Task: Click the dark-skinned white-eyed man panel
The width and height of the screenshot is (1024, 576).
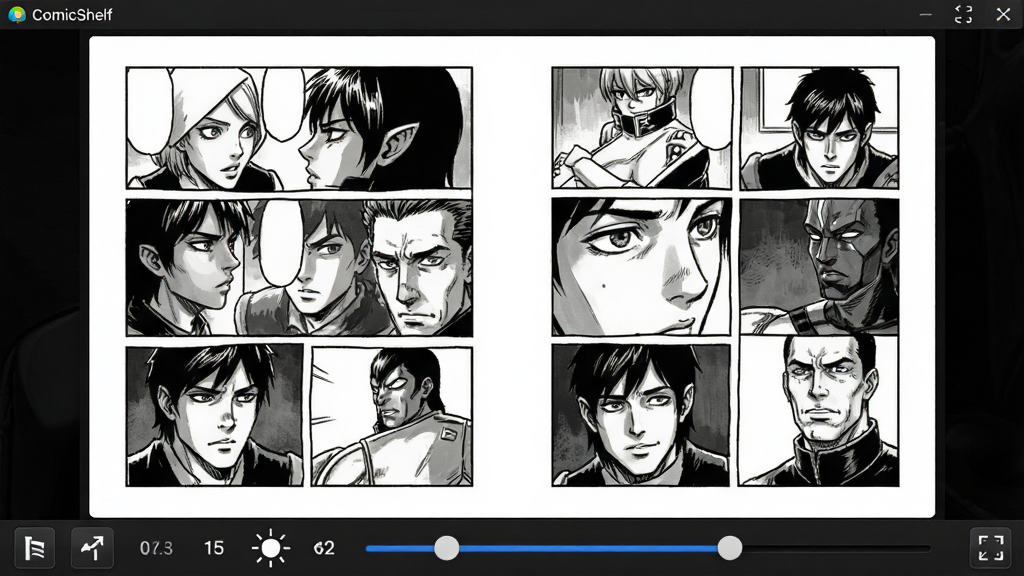Action: click(819, 266)
